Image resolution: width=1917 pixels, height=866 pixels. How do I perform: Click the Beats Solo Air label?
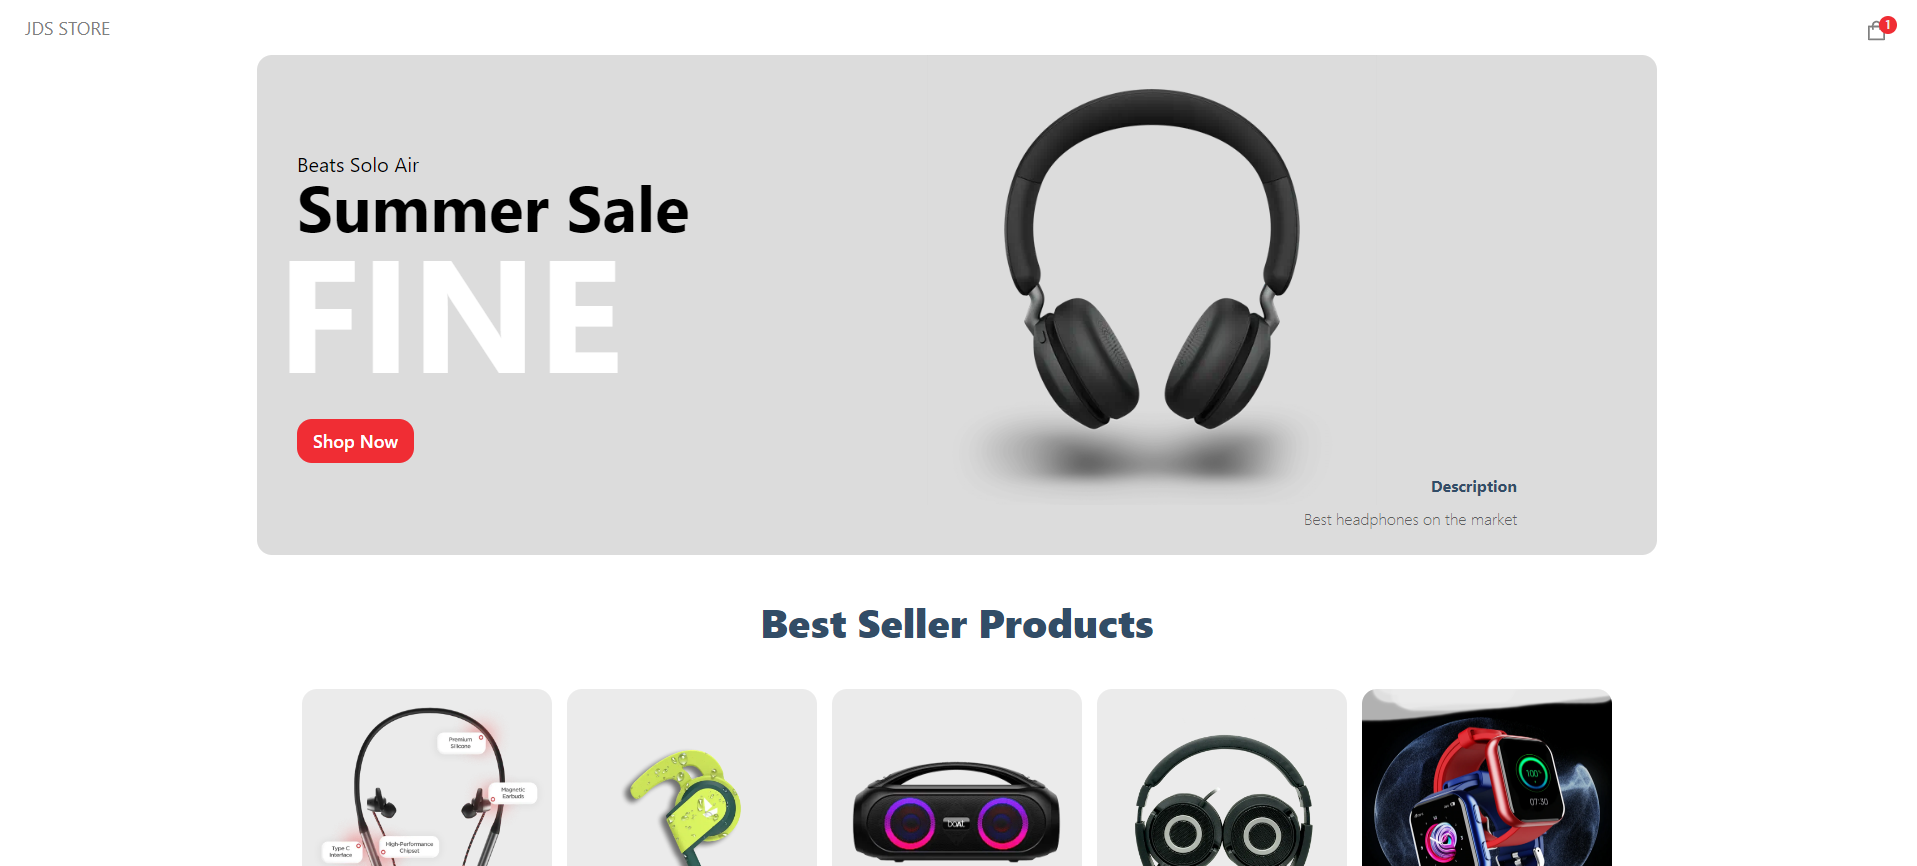coord(358,165)
